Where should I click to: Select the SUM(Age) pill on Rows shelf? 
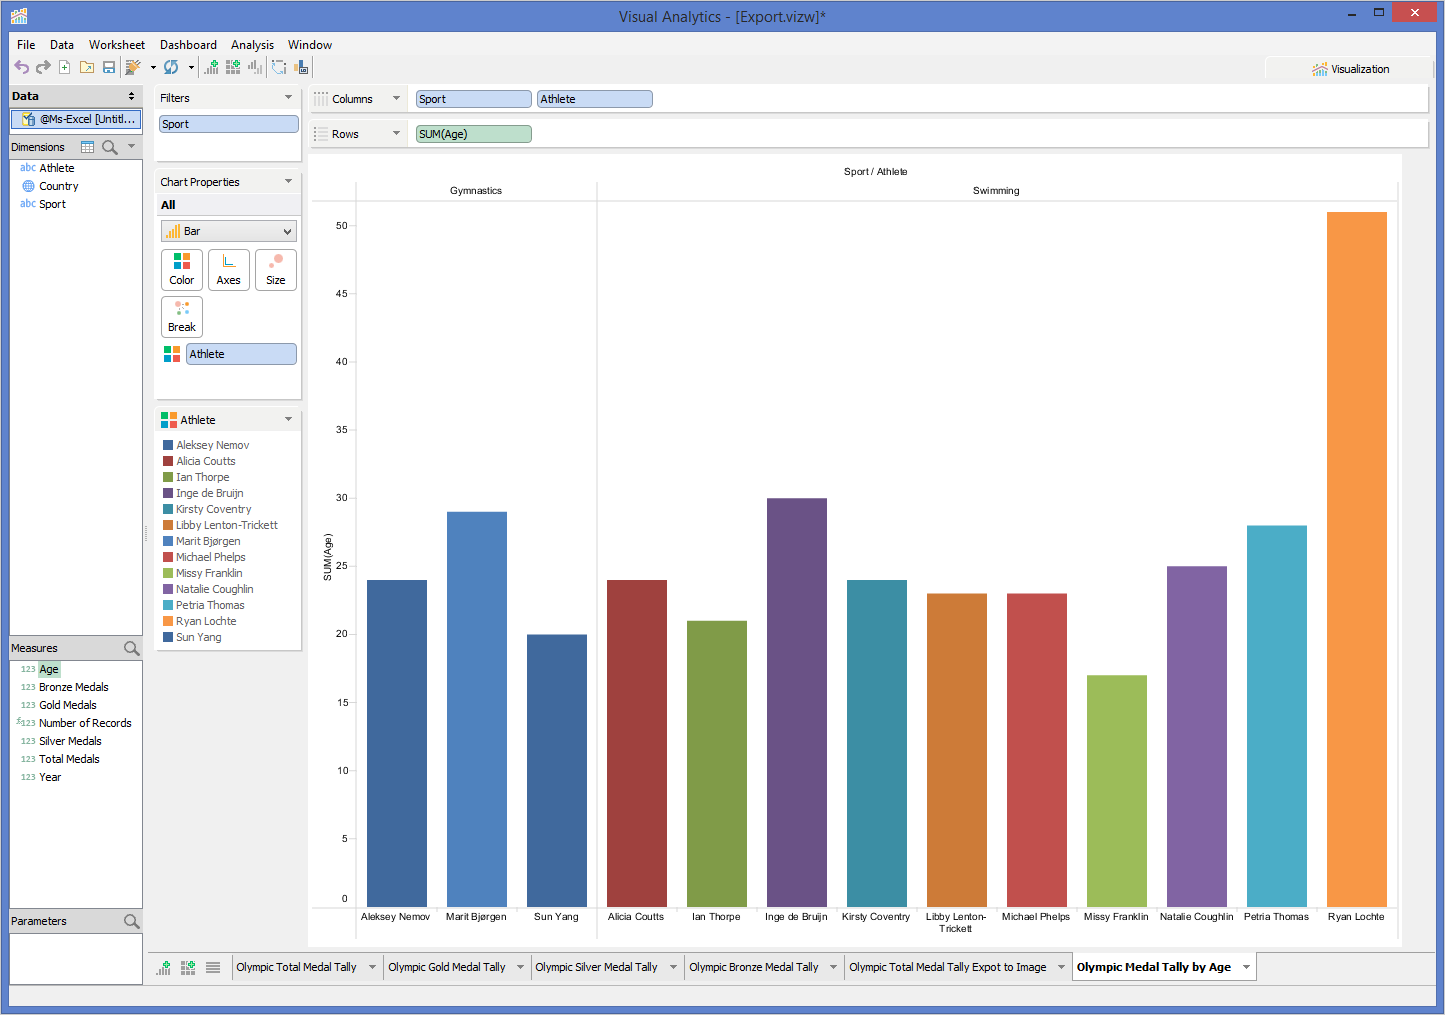474,134
